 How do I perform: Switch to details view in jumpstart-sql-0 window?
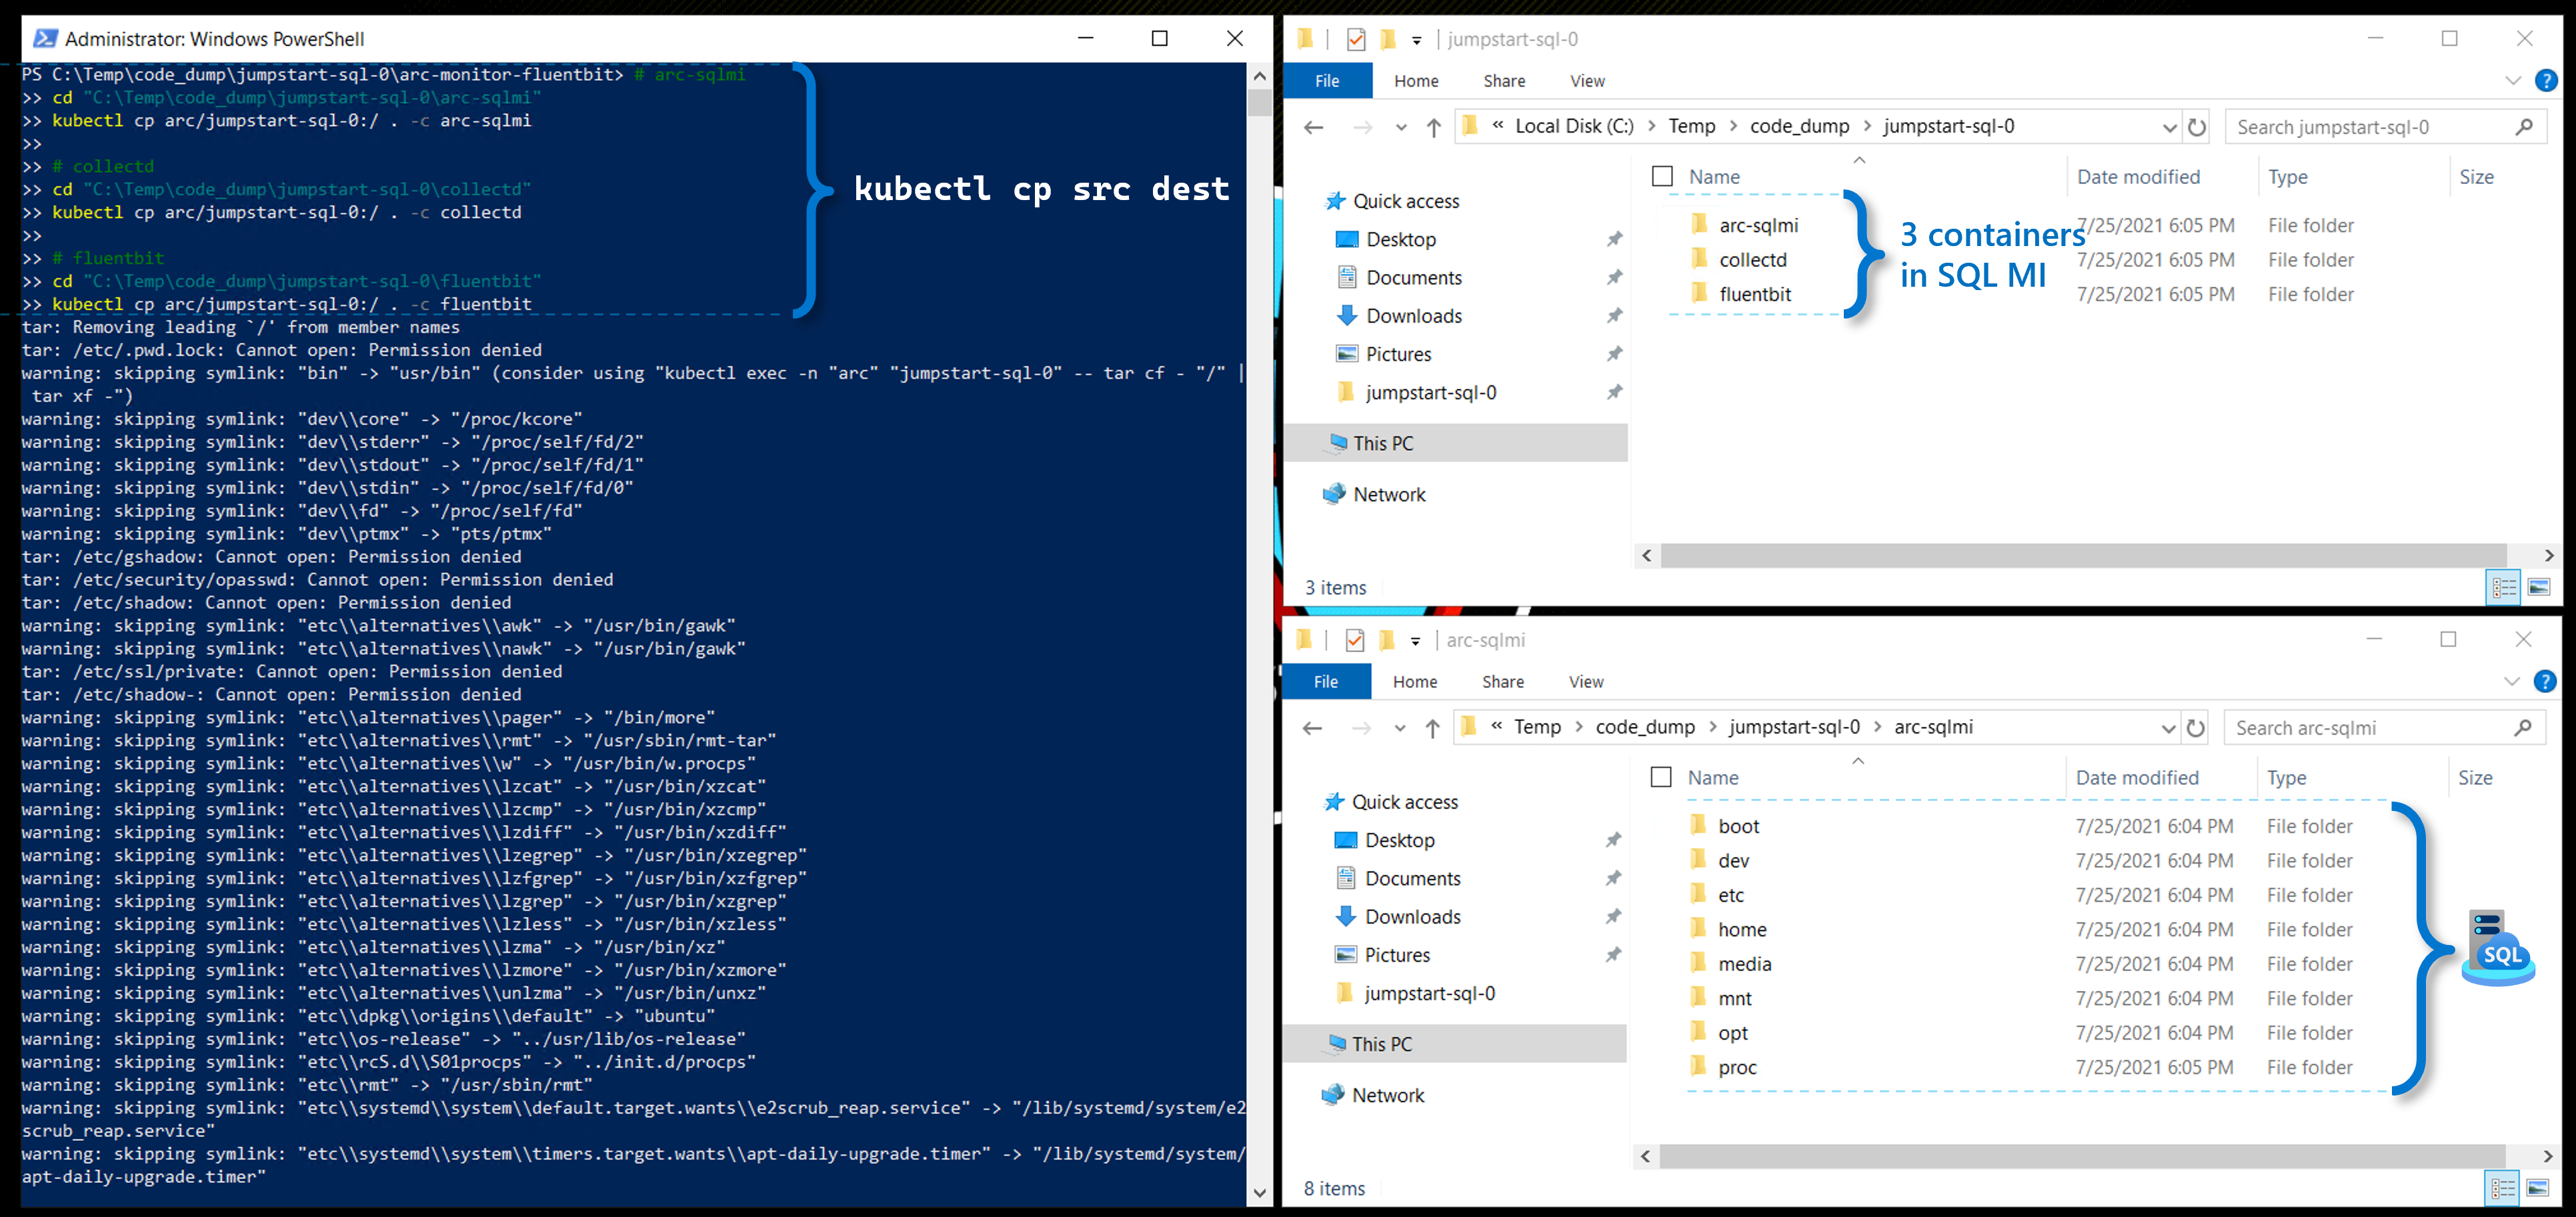pyautogui.click(x=2504, y=588)
